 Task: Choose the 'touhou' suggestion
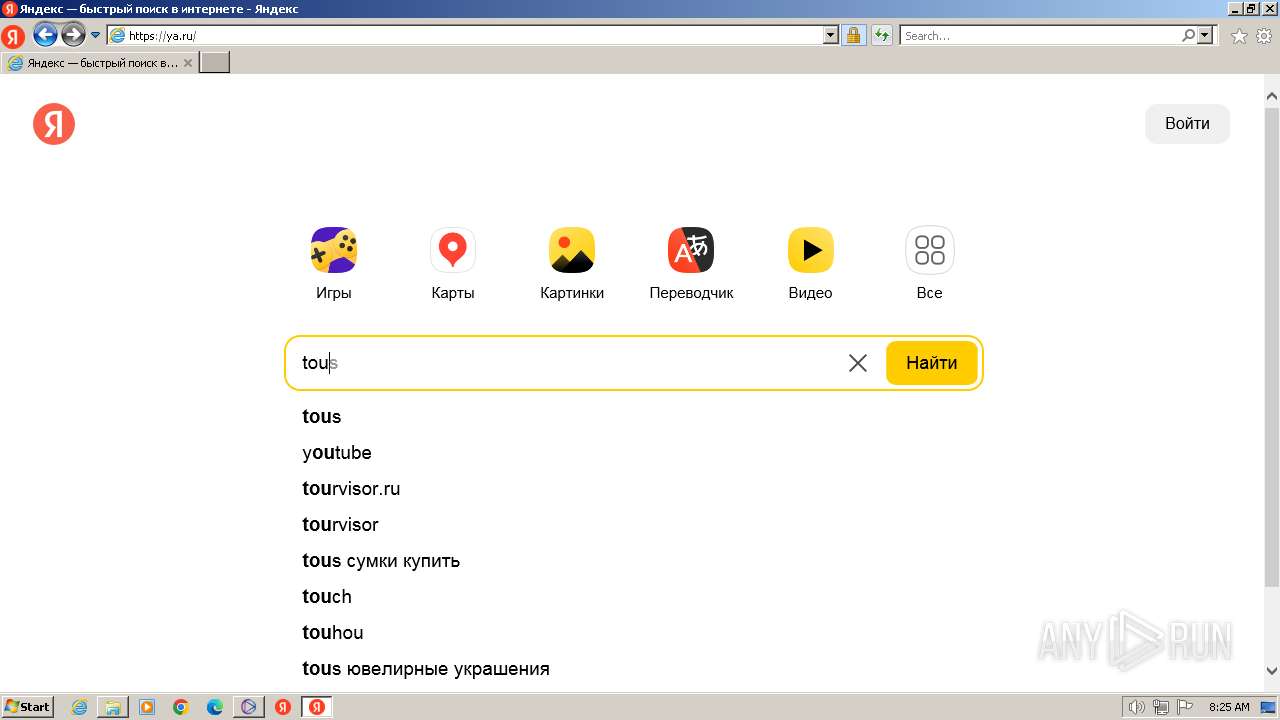point(333,633)
